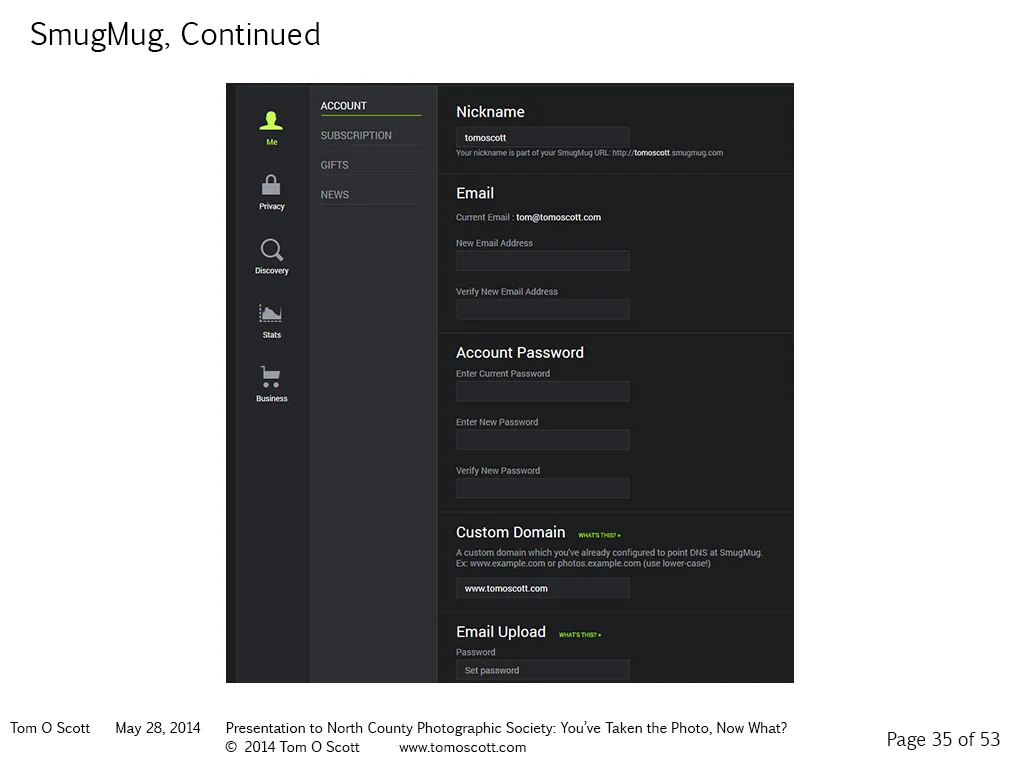Image resolution: width=1020 pixels, height=765 pixels.
Task: Click the Nickname field containing tomoscott
Action: click(543, 137)
